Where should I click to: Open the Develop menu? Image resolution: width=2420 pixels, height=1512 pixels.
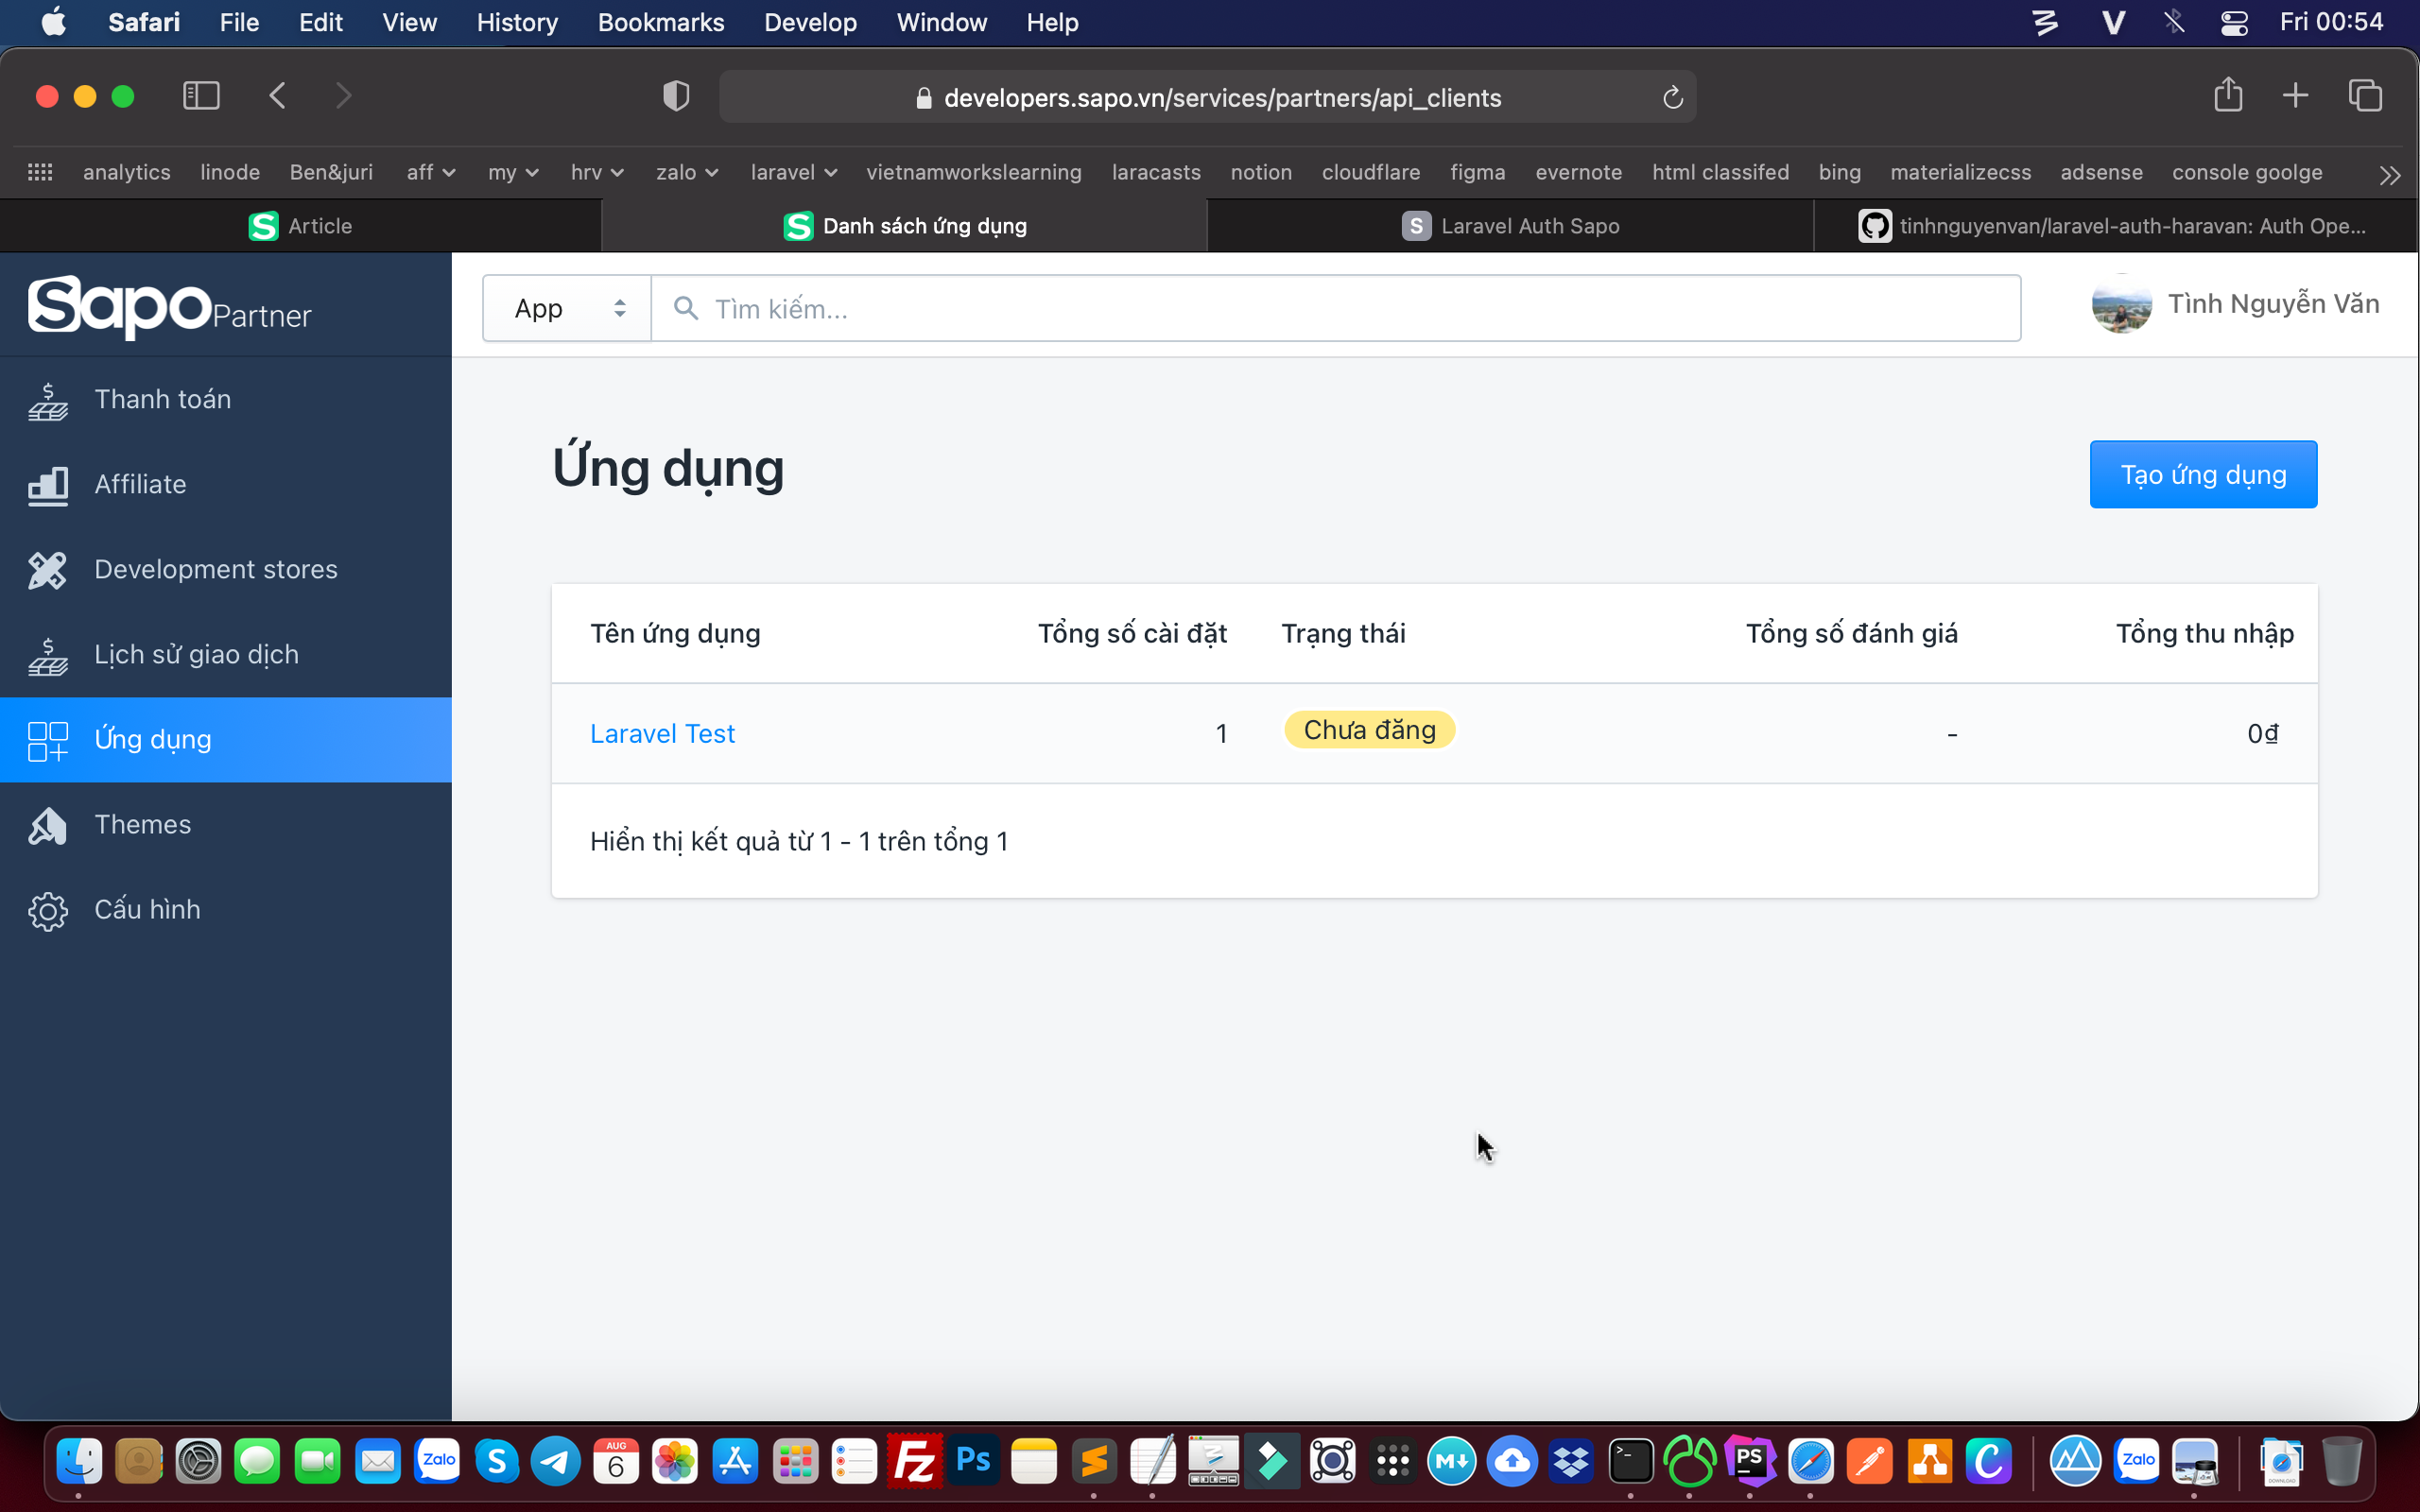(x=810, y=22)
